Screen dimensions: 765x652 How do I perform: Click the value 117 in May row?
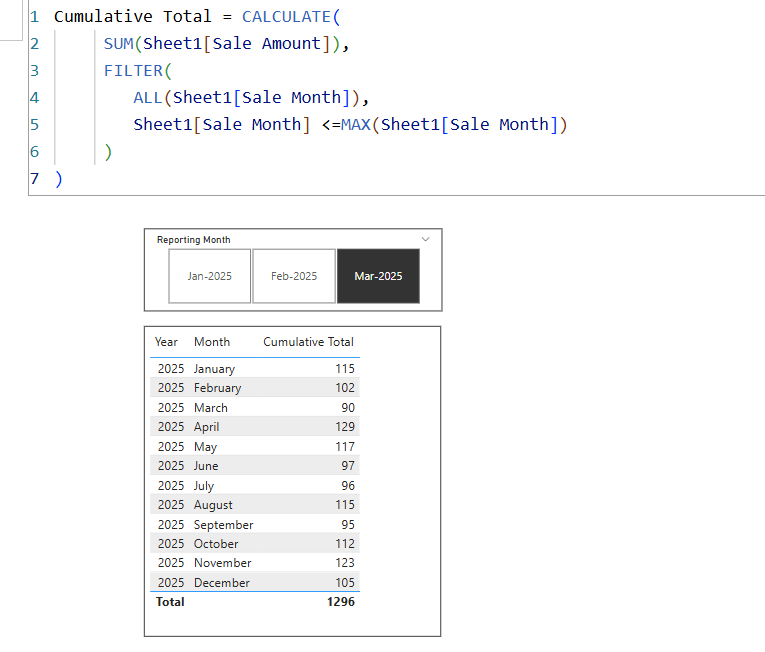[x=345, y=447]
